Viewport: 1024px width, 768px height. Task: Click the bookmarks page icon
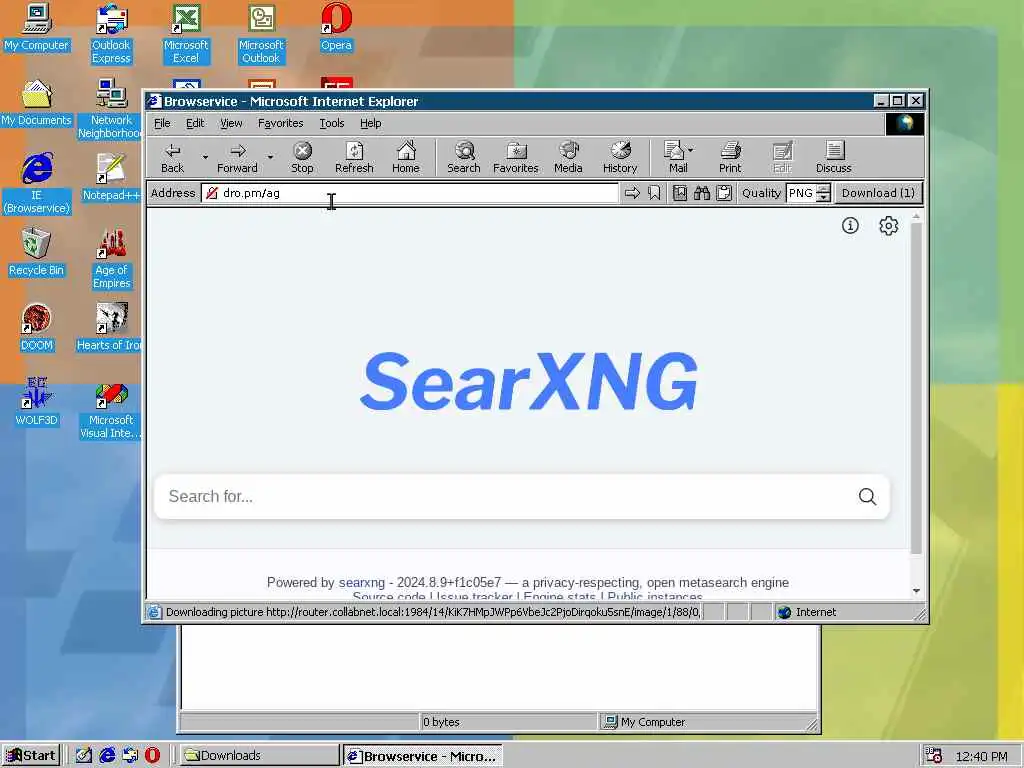680,193
